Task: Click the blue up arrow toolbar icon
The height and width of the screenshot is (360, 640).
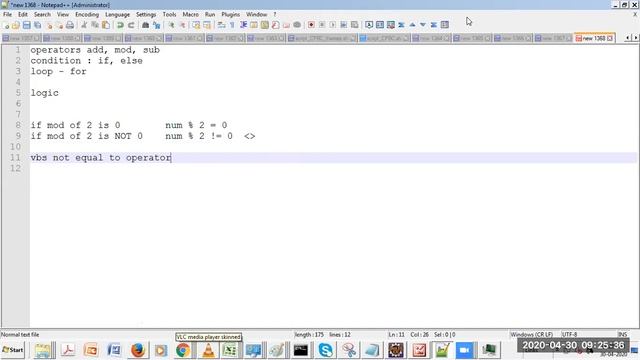Action: pos(412,25)
